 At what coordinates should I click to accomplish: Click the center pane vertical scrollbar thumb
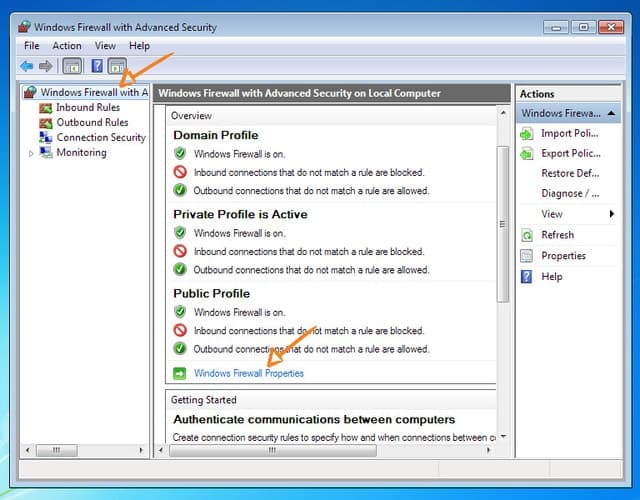point(503,224)
